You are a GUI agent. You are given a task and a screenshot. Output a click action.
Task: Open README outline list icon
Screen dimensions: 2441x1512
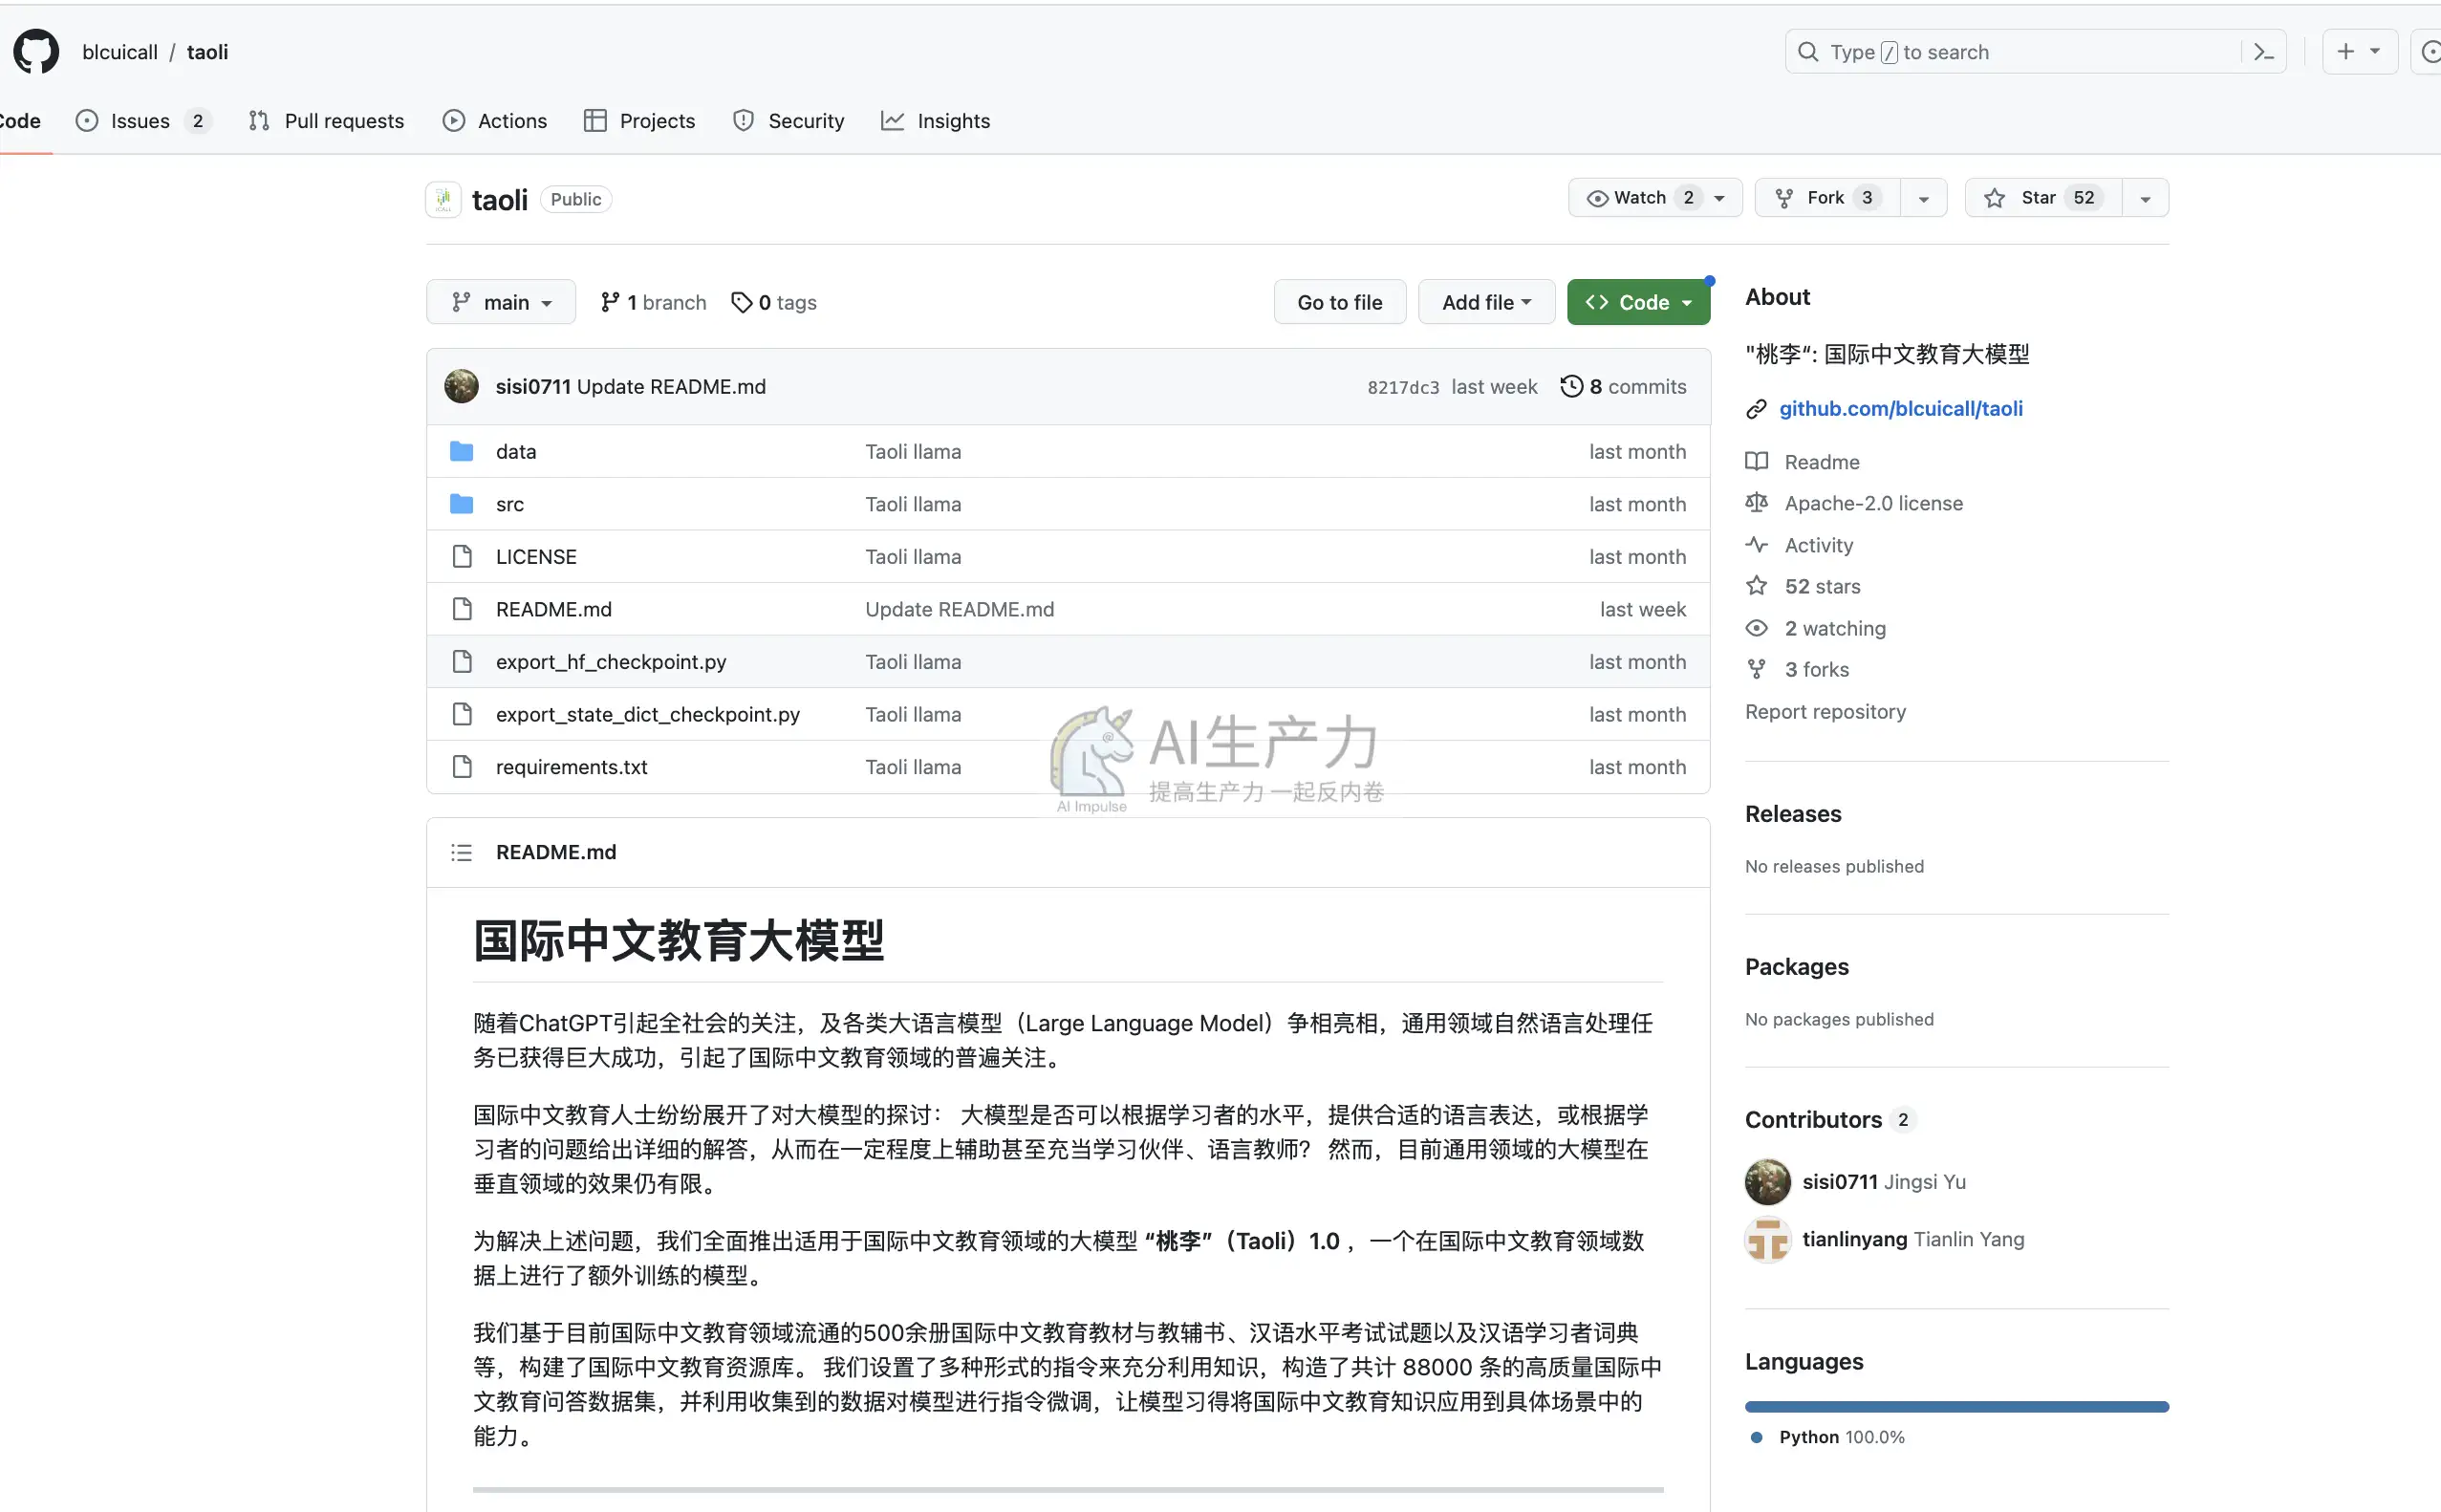click(x=461, y=852)
